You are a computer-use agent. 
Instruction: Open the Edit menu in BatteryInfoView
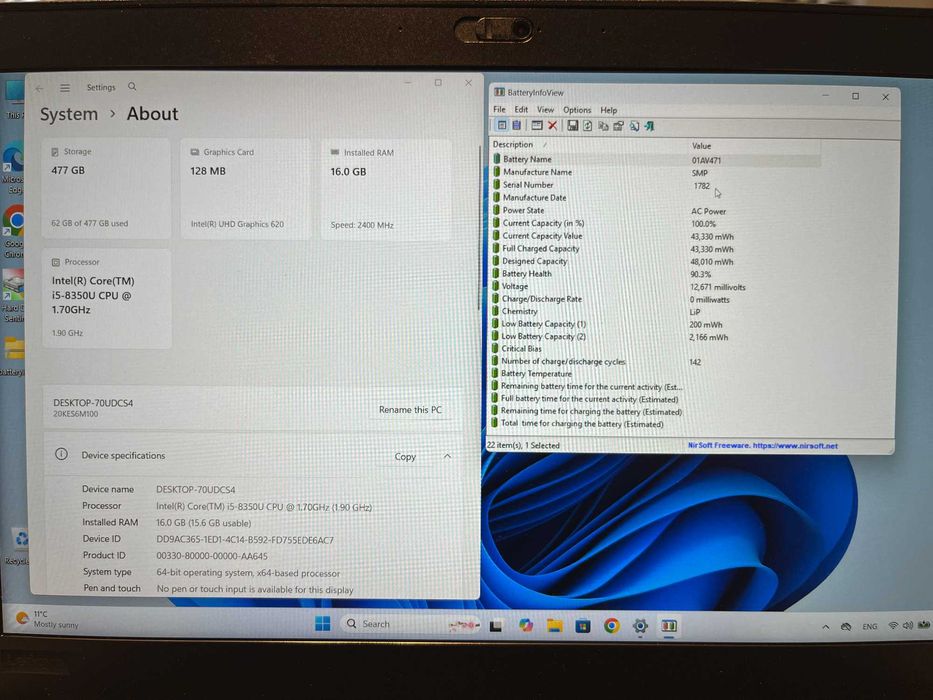click(x=521, y=110)
